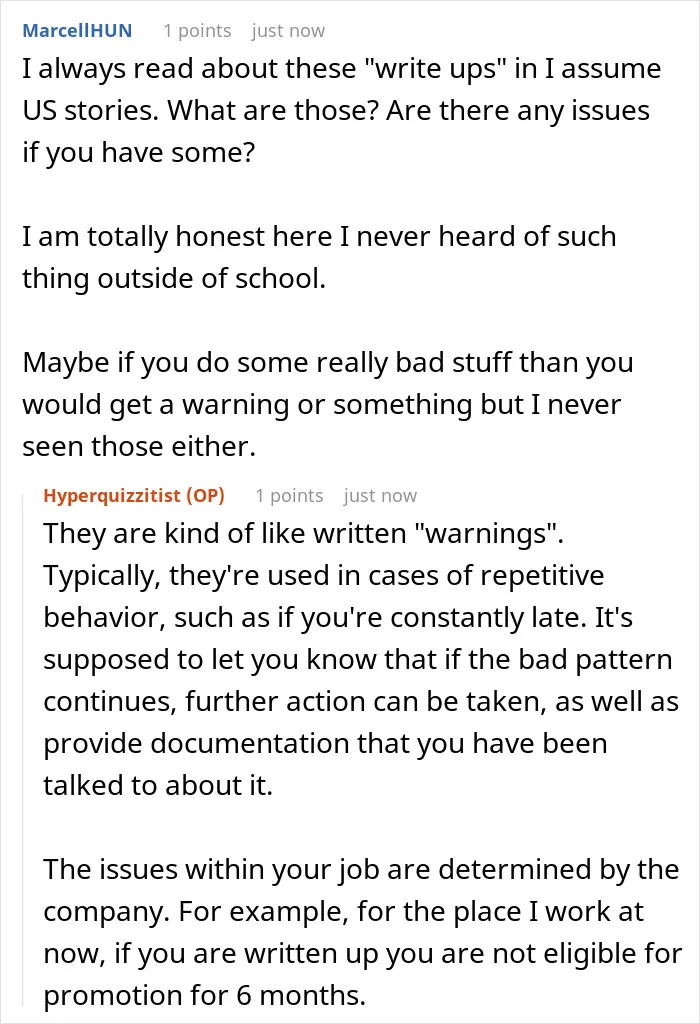Click the line starting "I am totally honest"

point(319,236)
